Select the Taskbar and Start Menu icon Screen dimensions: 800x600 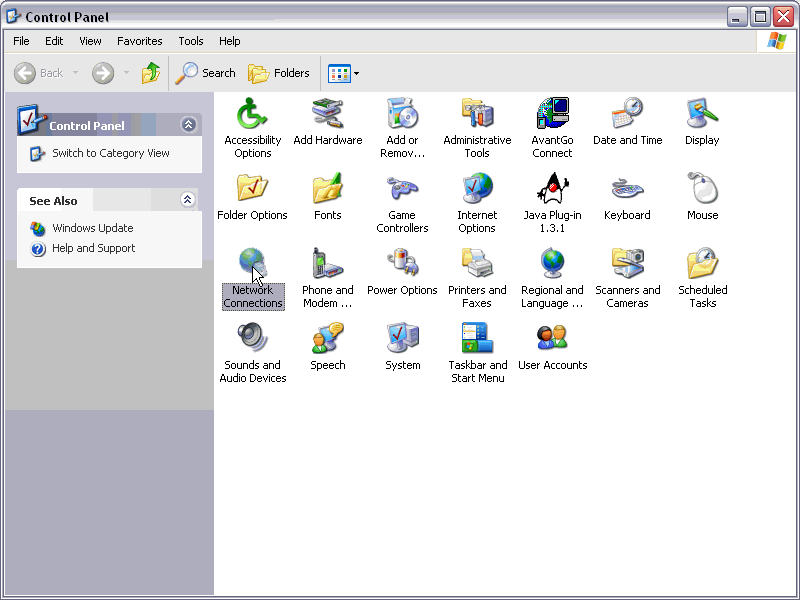[477, 338]
